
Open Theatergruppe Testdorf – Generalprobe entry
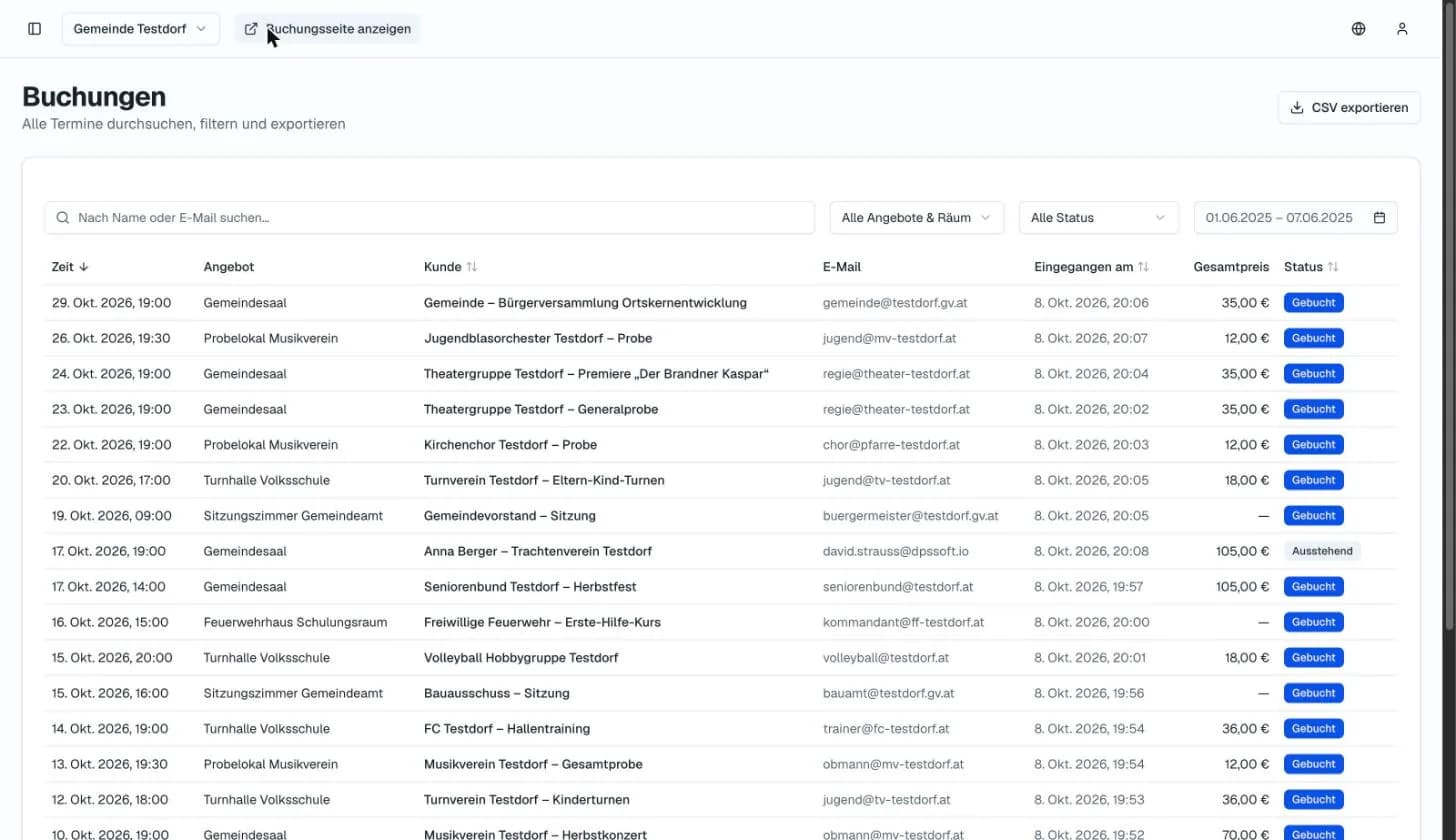541,409
